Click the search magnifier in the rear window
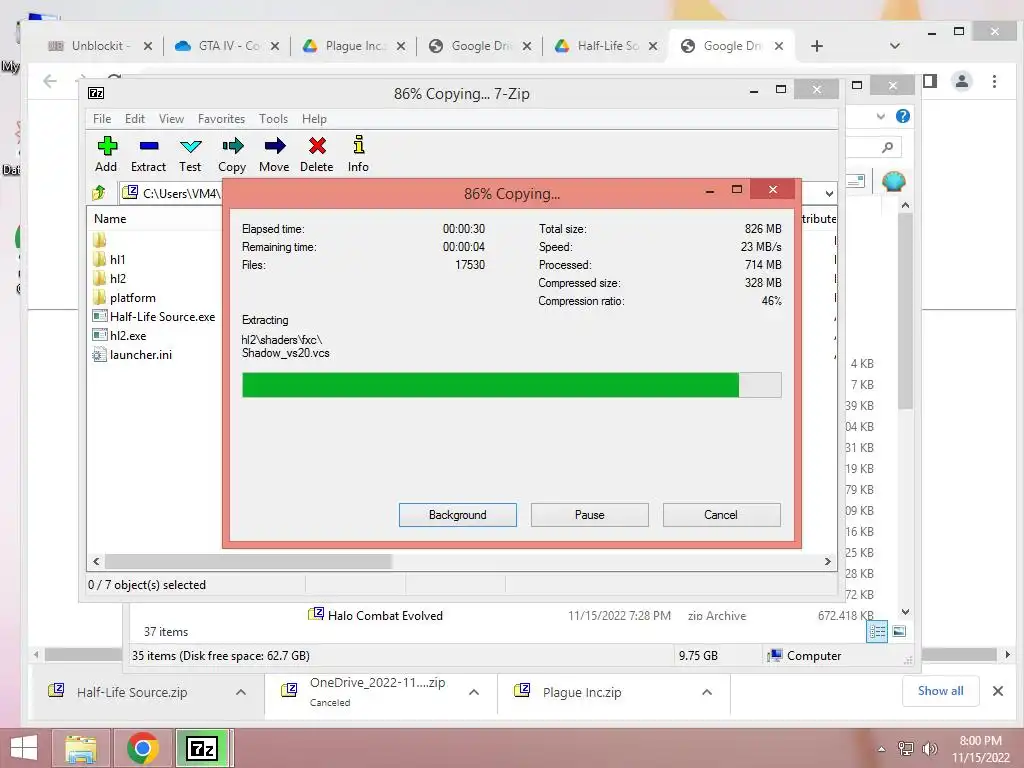 (x=887, y=147)
